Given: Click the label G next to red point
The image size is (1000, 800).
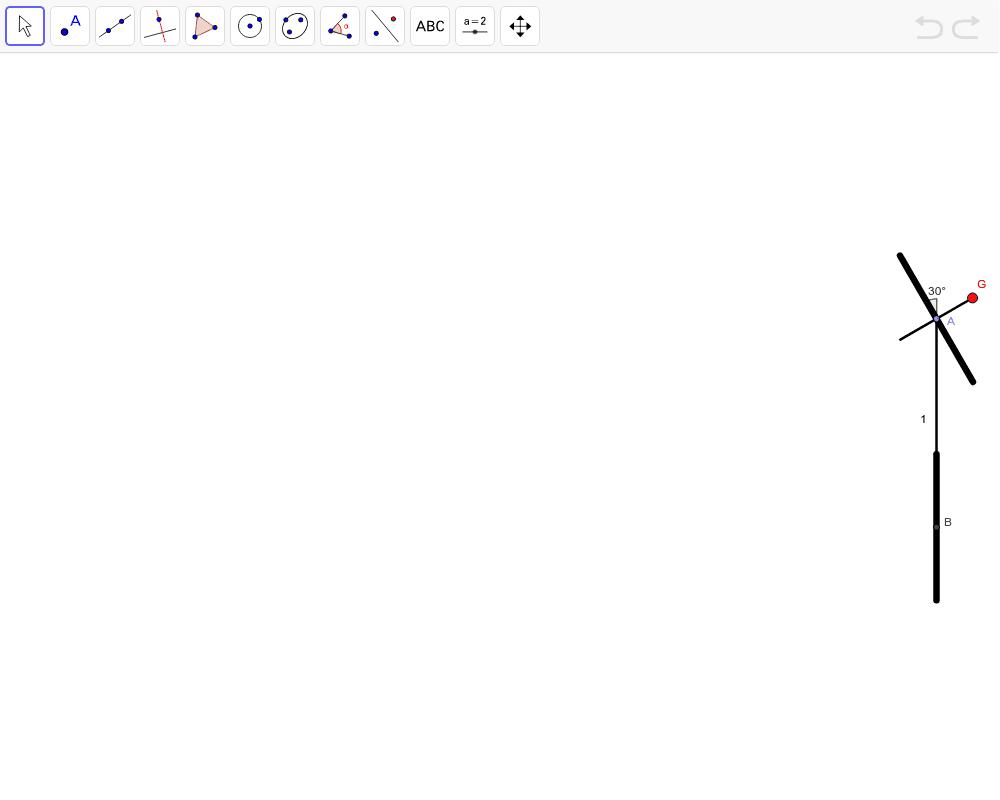Looking at the screenshot, I should tap(982, 285).
